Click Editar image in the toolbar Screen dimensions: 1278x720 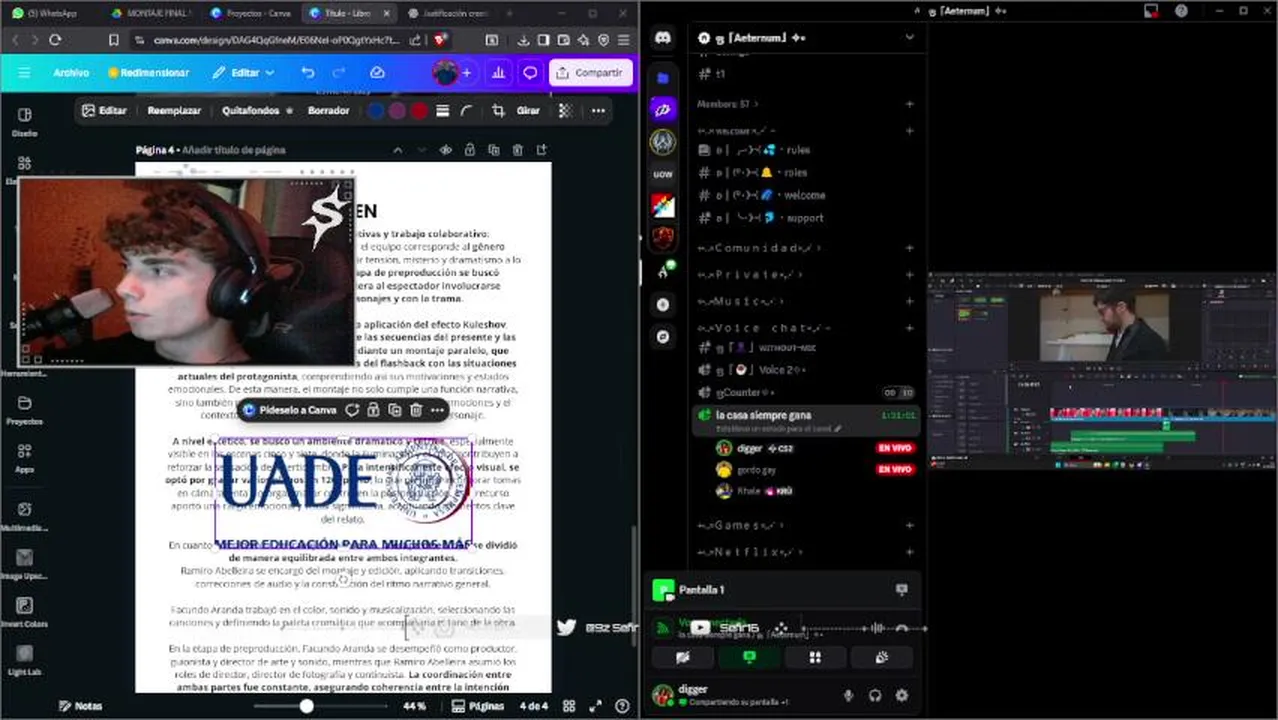click(x=104, y=111)
